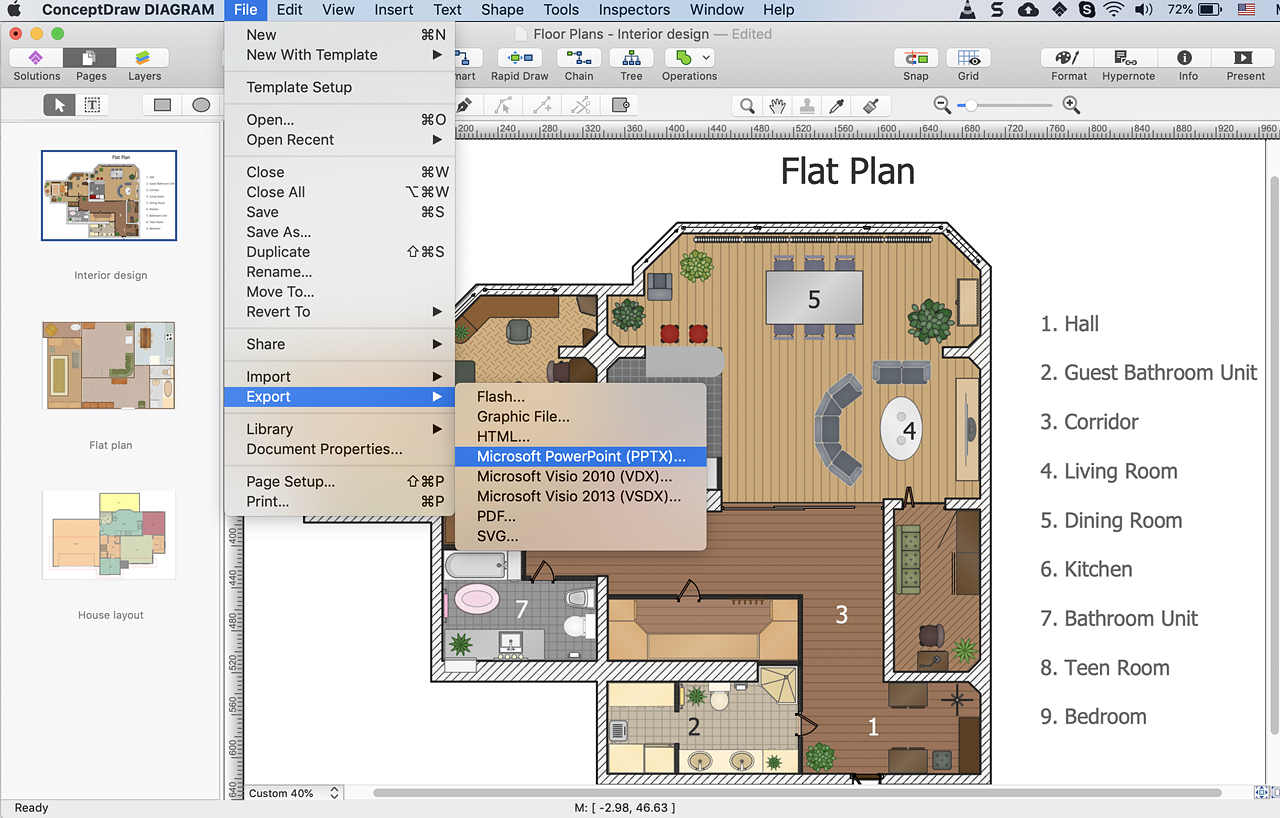Click the Rapid Draw tool
This screenshot has height=818, width=1280.
(x=519, y=58)
